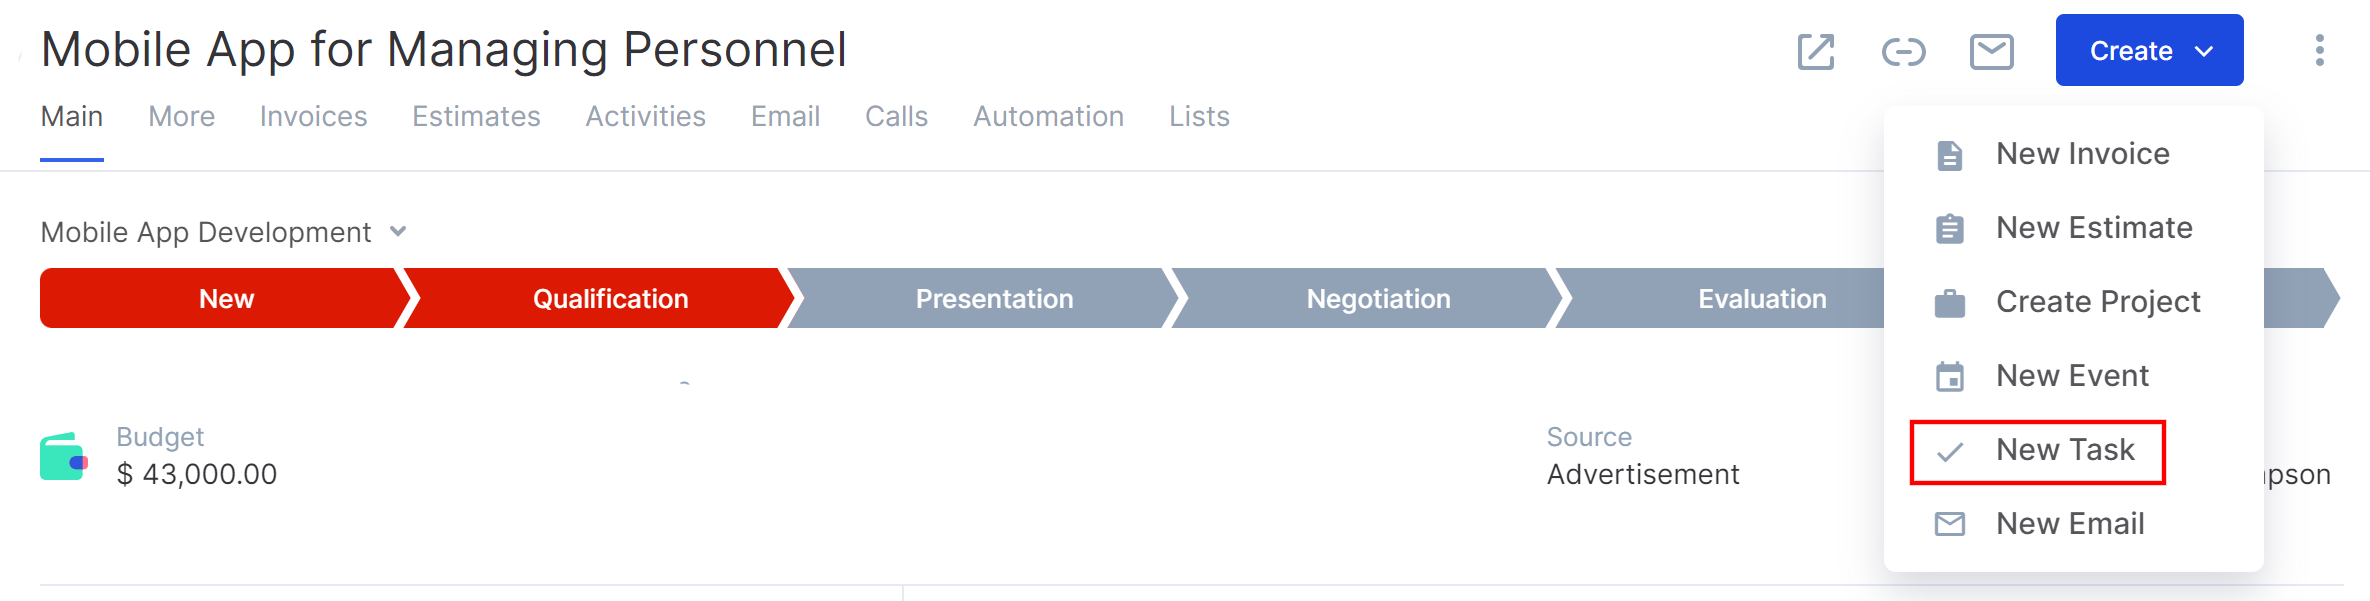Switch to the Invoices tab
The image size is (2370, 601).
[x=313, y=117]
